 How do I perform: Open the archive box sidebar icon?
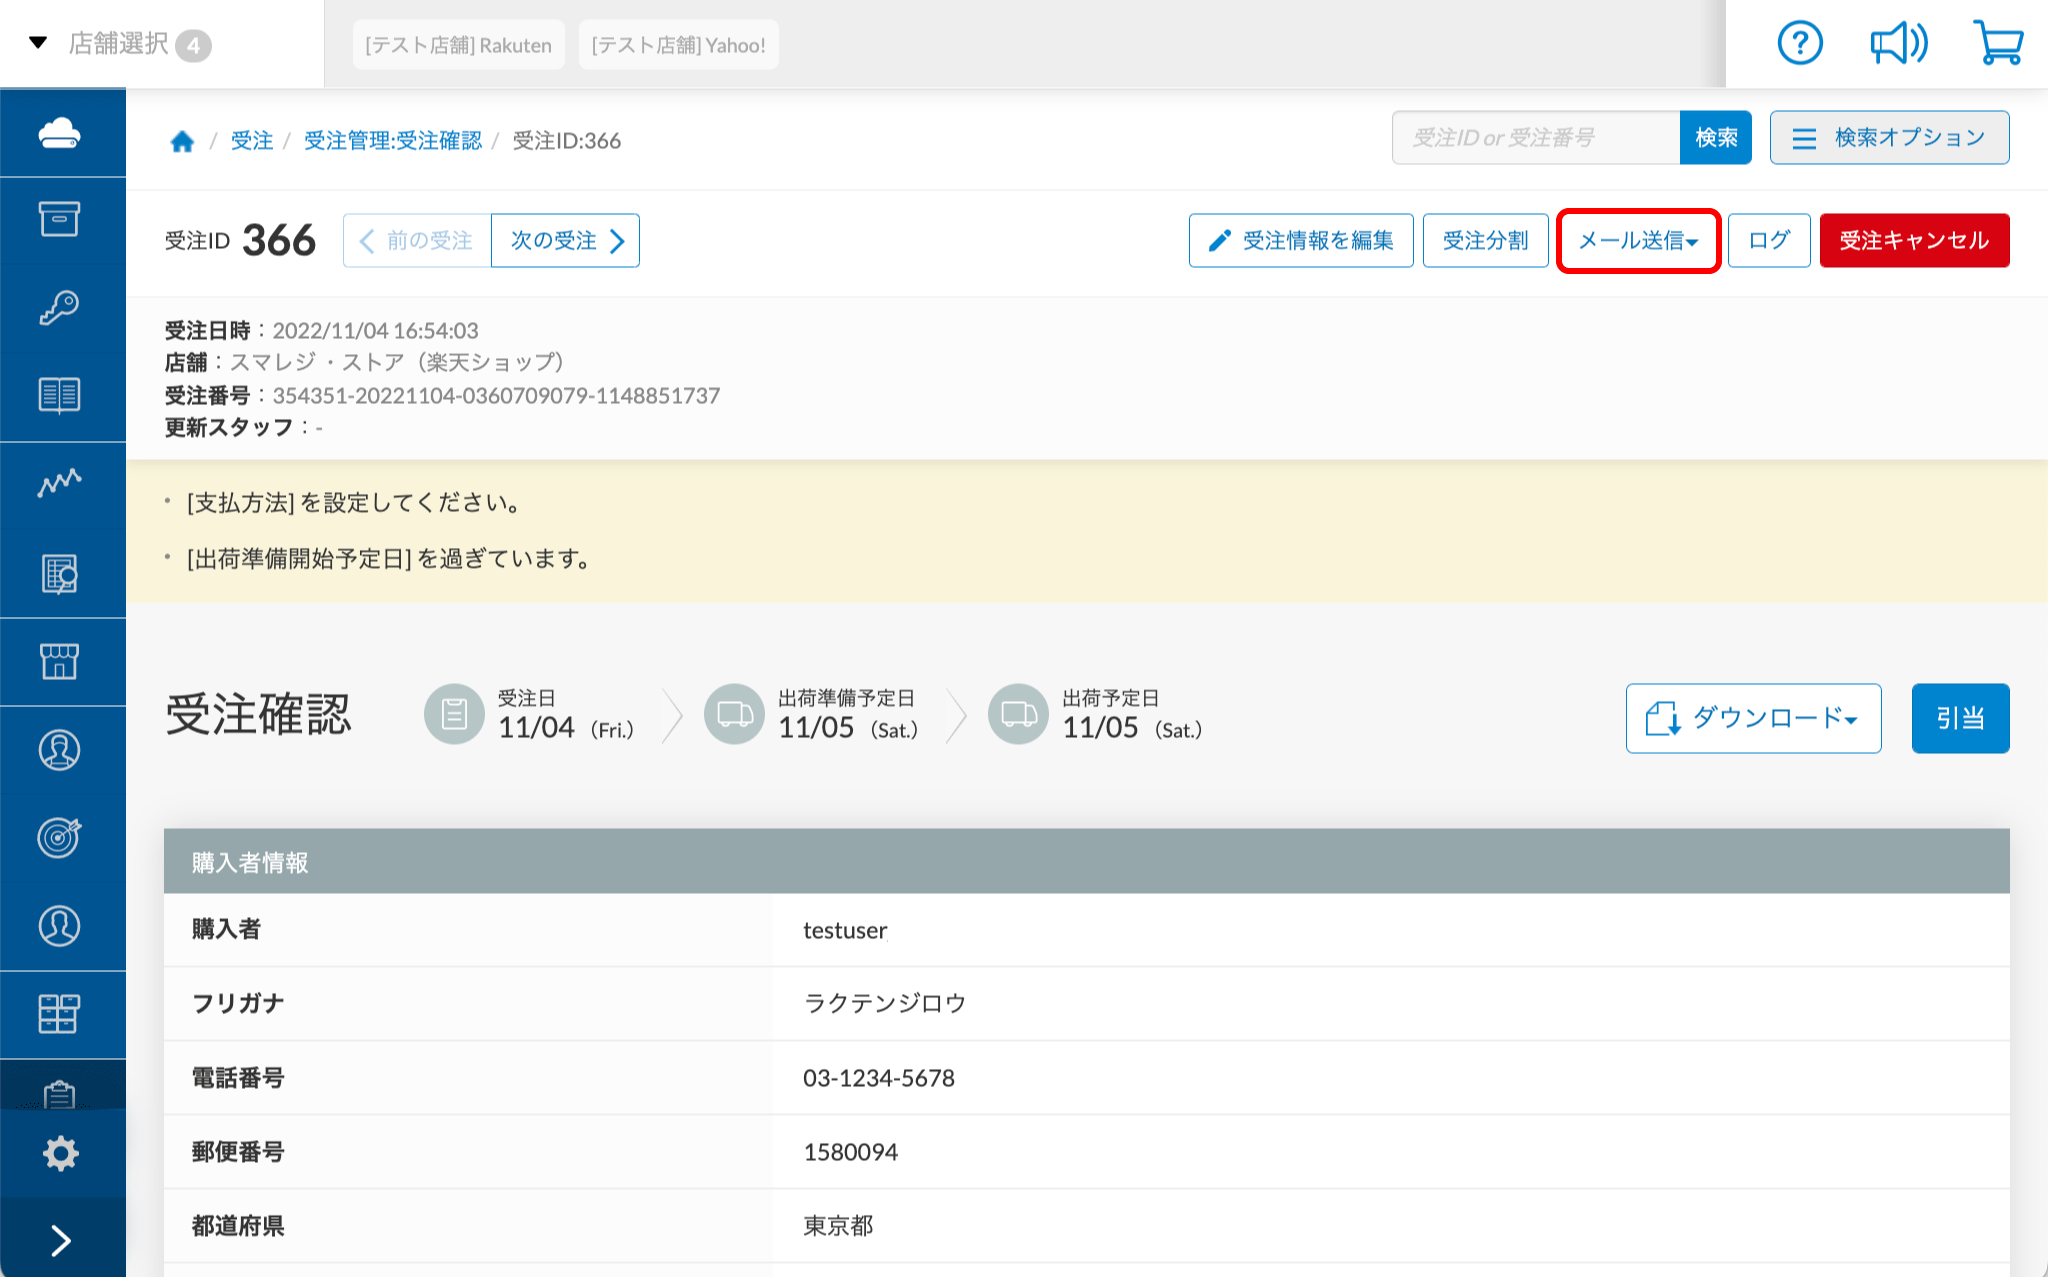point(60,219)
